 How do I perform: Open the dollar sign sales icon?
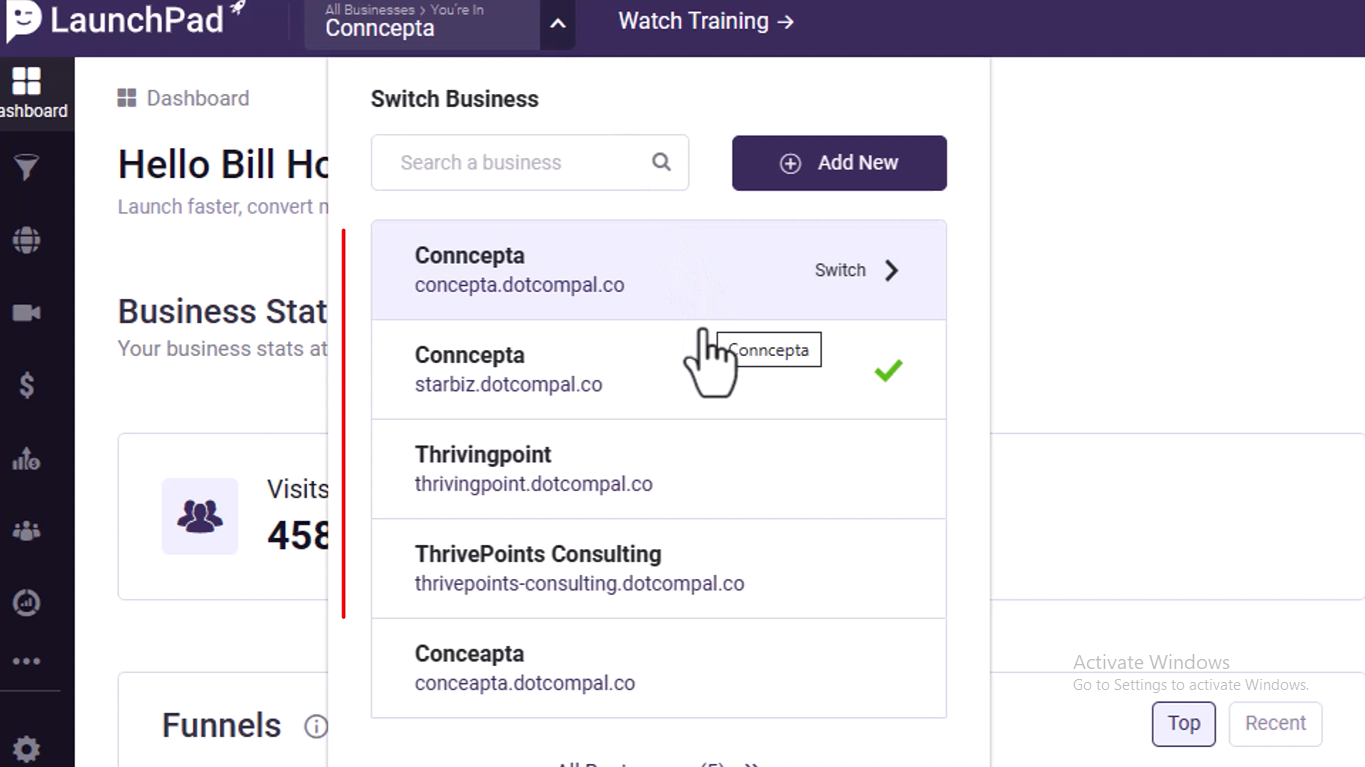tap(26, 385)
